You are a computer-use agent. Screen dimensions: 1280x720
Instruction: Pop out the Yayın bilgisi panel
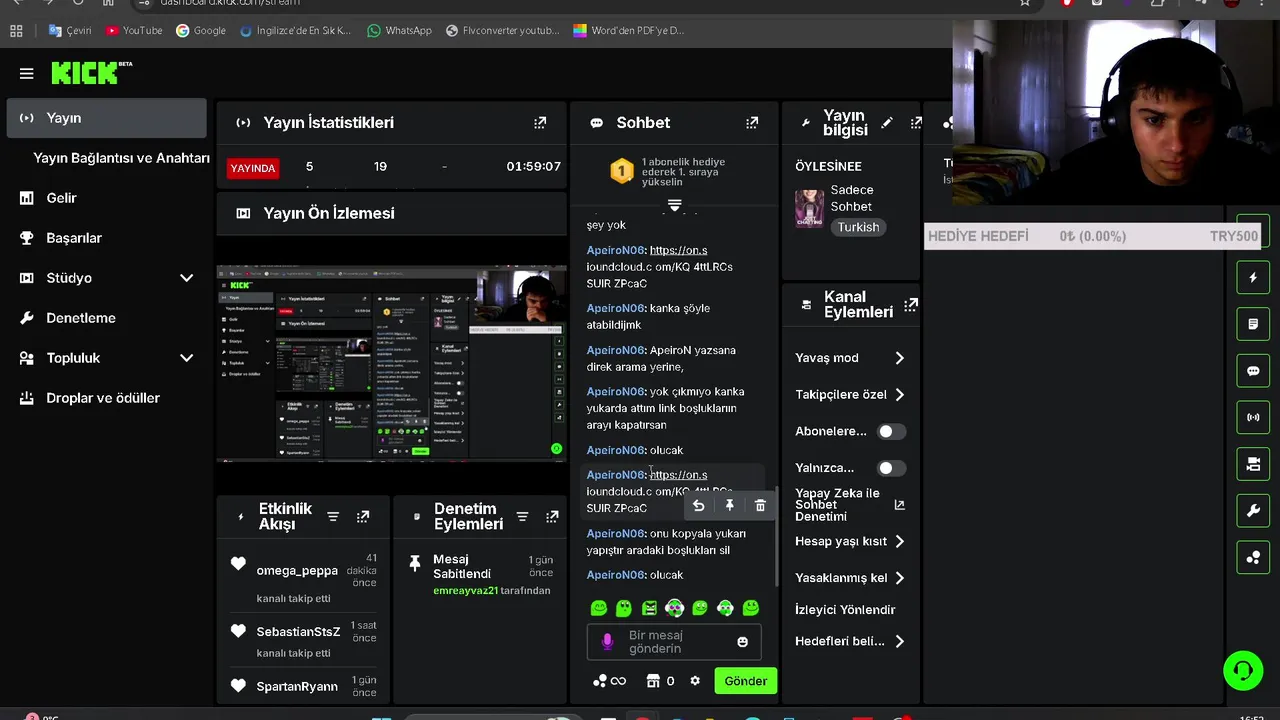(x=915, y=122)
